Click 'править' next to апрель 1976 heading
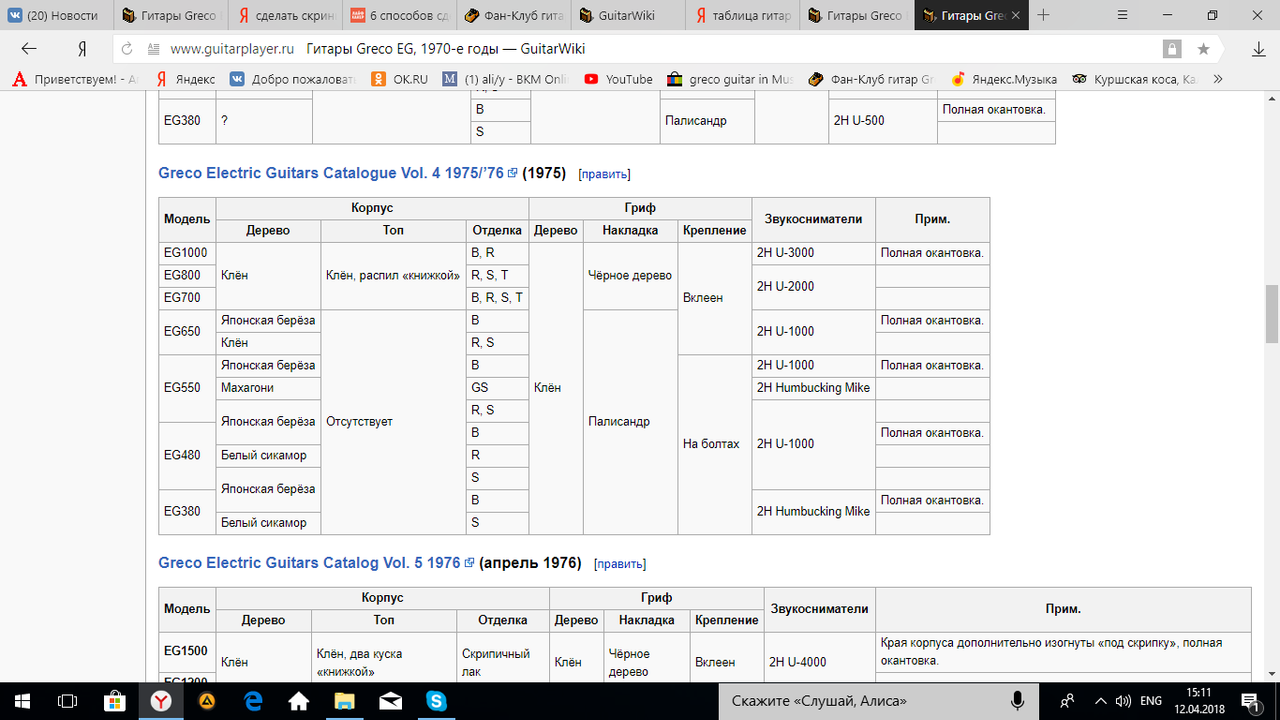The height and width of the screenshot is (720, 1280). tap(620, 564)
